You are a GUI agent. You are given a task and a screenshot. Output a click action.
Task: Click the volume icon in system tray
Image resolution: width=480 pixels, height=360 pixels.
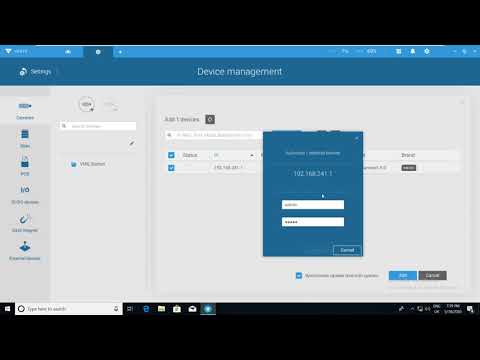tap(428, 309)
